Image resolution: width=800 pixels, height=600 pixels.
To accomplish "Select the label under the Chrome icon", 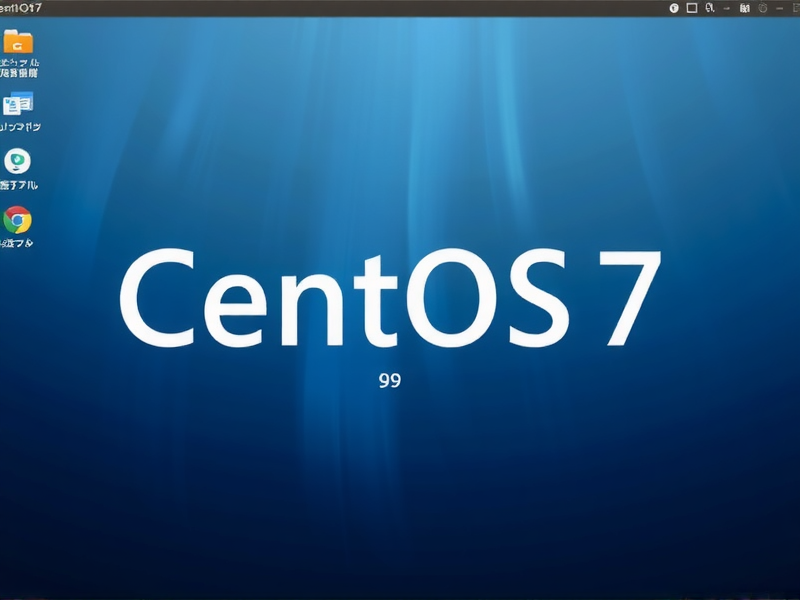I will pos(18,240).
